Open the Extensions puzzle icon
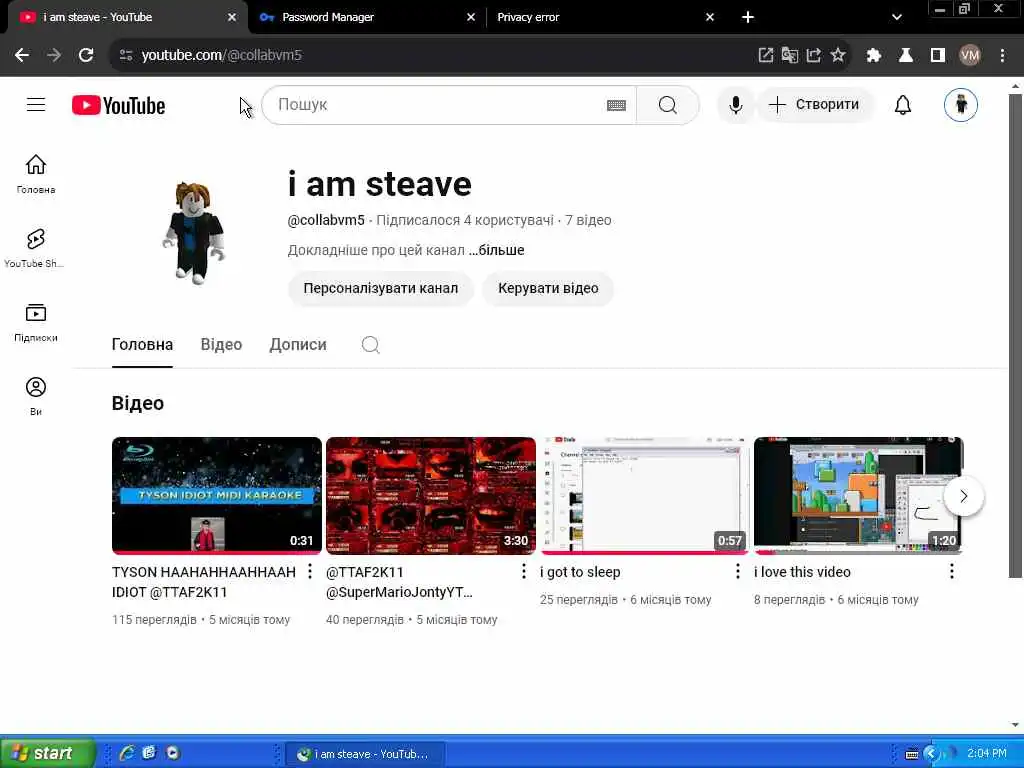This screenshot has width=1024, height=768. (x=874, y=56)
